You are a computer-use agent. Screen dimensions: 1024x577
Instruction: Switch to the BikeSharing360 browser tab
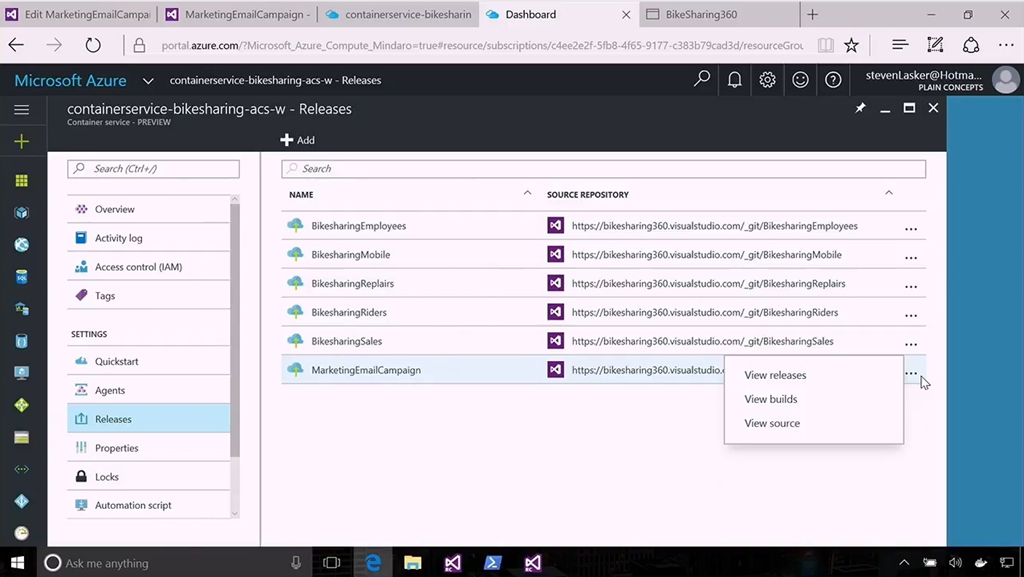tap(701, 15)
